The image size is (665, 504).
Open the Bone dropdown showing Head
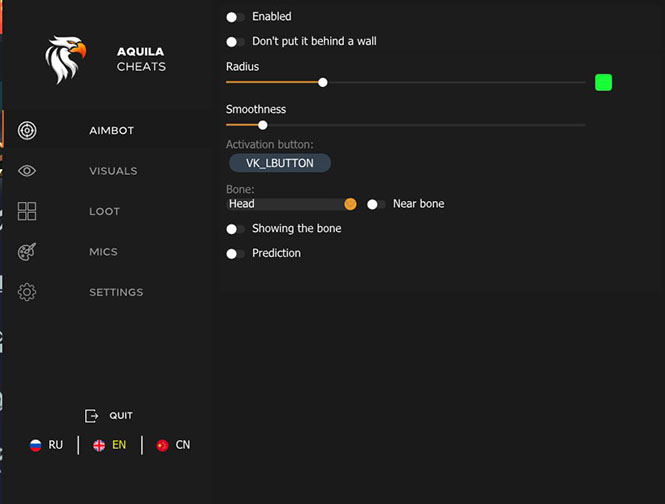coord(290,204)
